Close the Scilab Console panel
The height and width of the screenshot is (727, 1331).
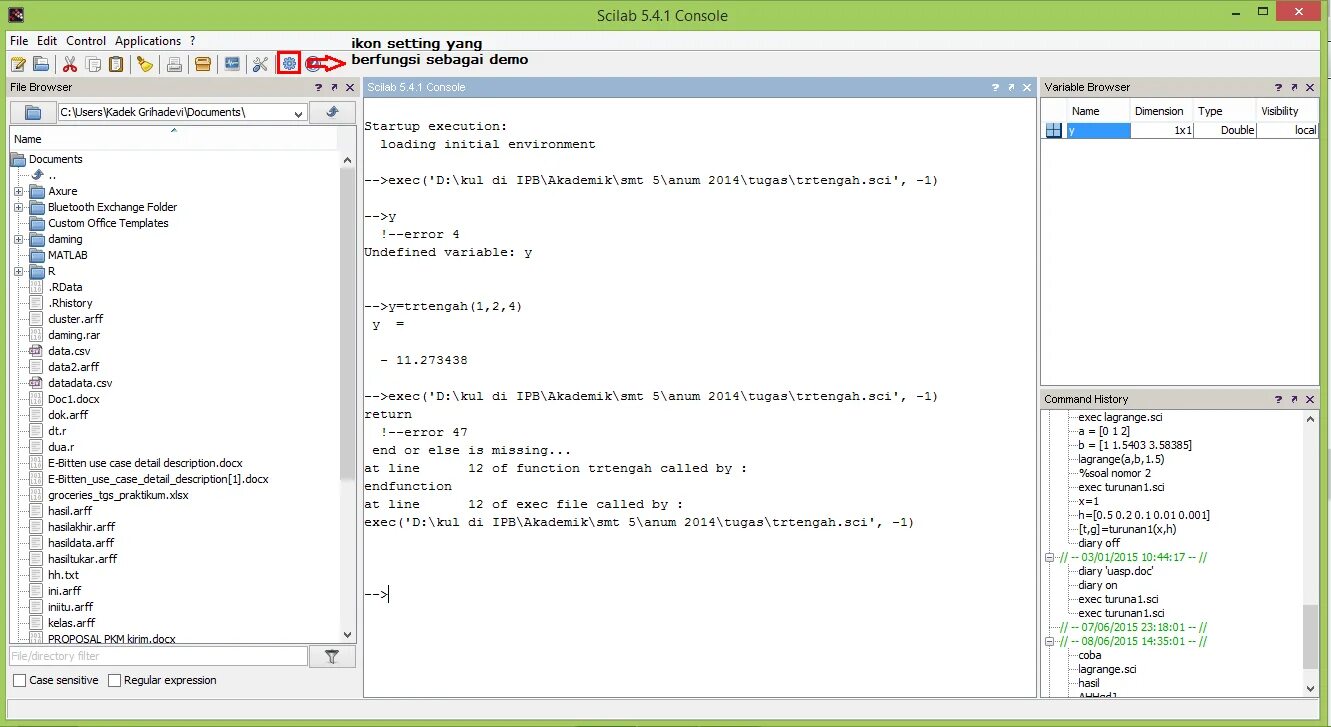tap(1027, 88)
